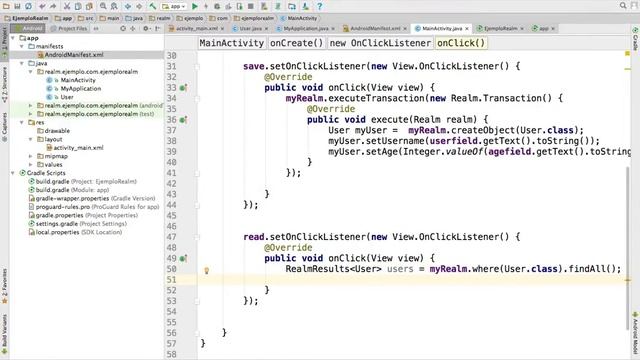Screen dimensions: 640x360
Task: Click the collapse all icon in project panel
Action: tap(133, 29)
